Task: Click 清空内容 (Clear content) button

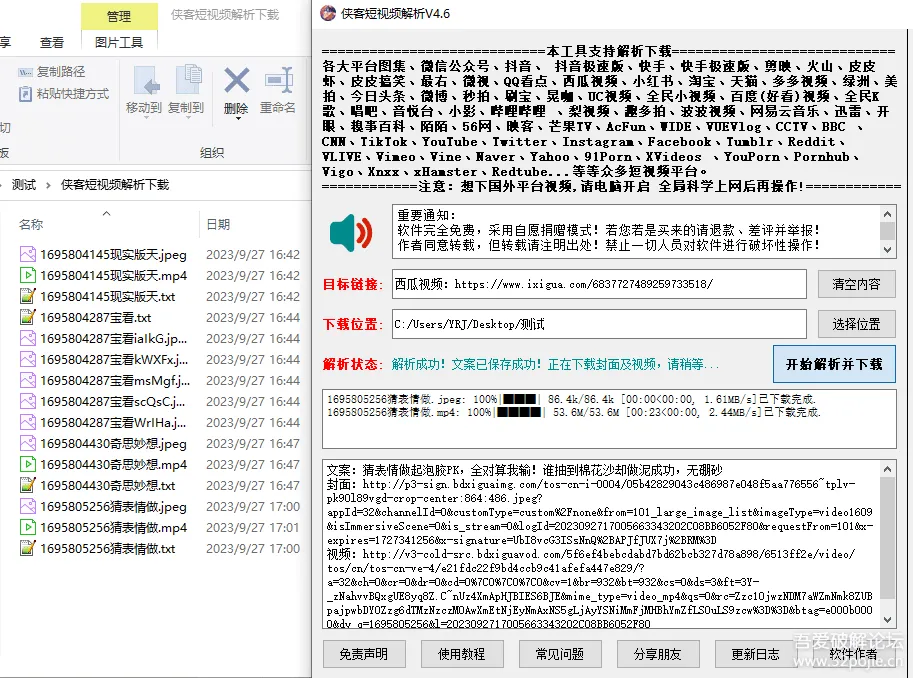Action: pyautogui.click(x=856, y=284)
